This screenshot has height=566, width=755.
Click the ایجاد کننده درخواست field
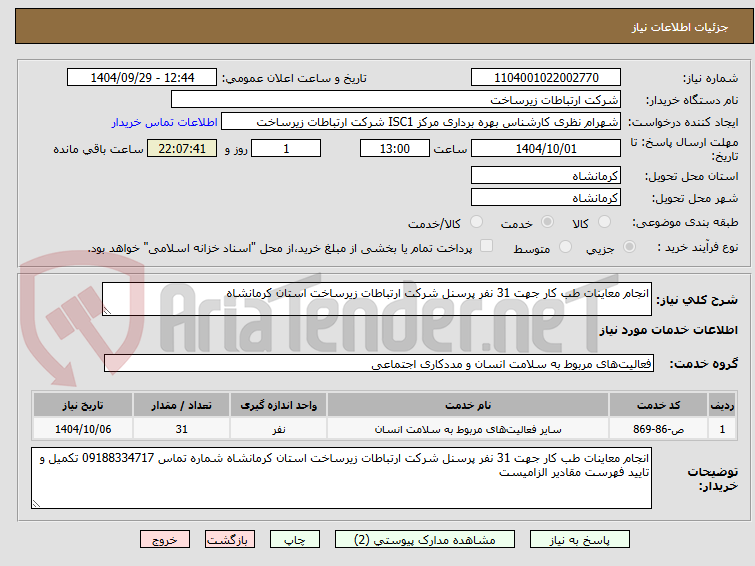click(421, 122)
